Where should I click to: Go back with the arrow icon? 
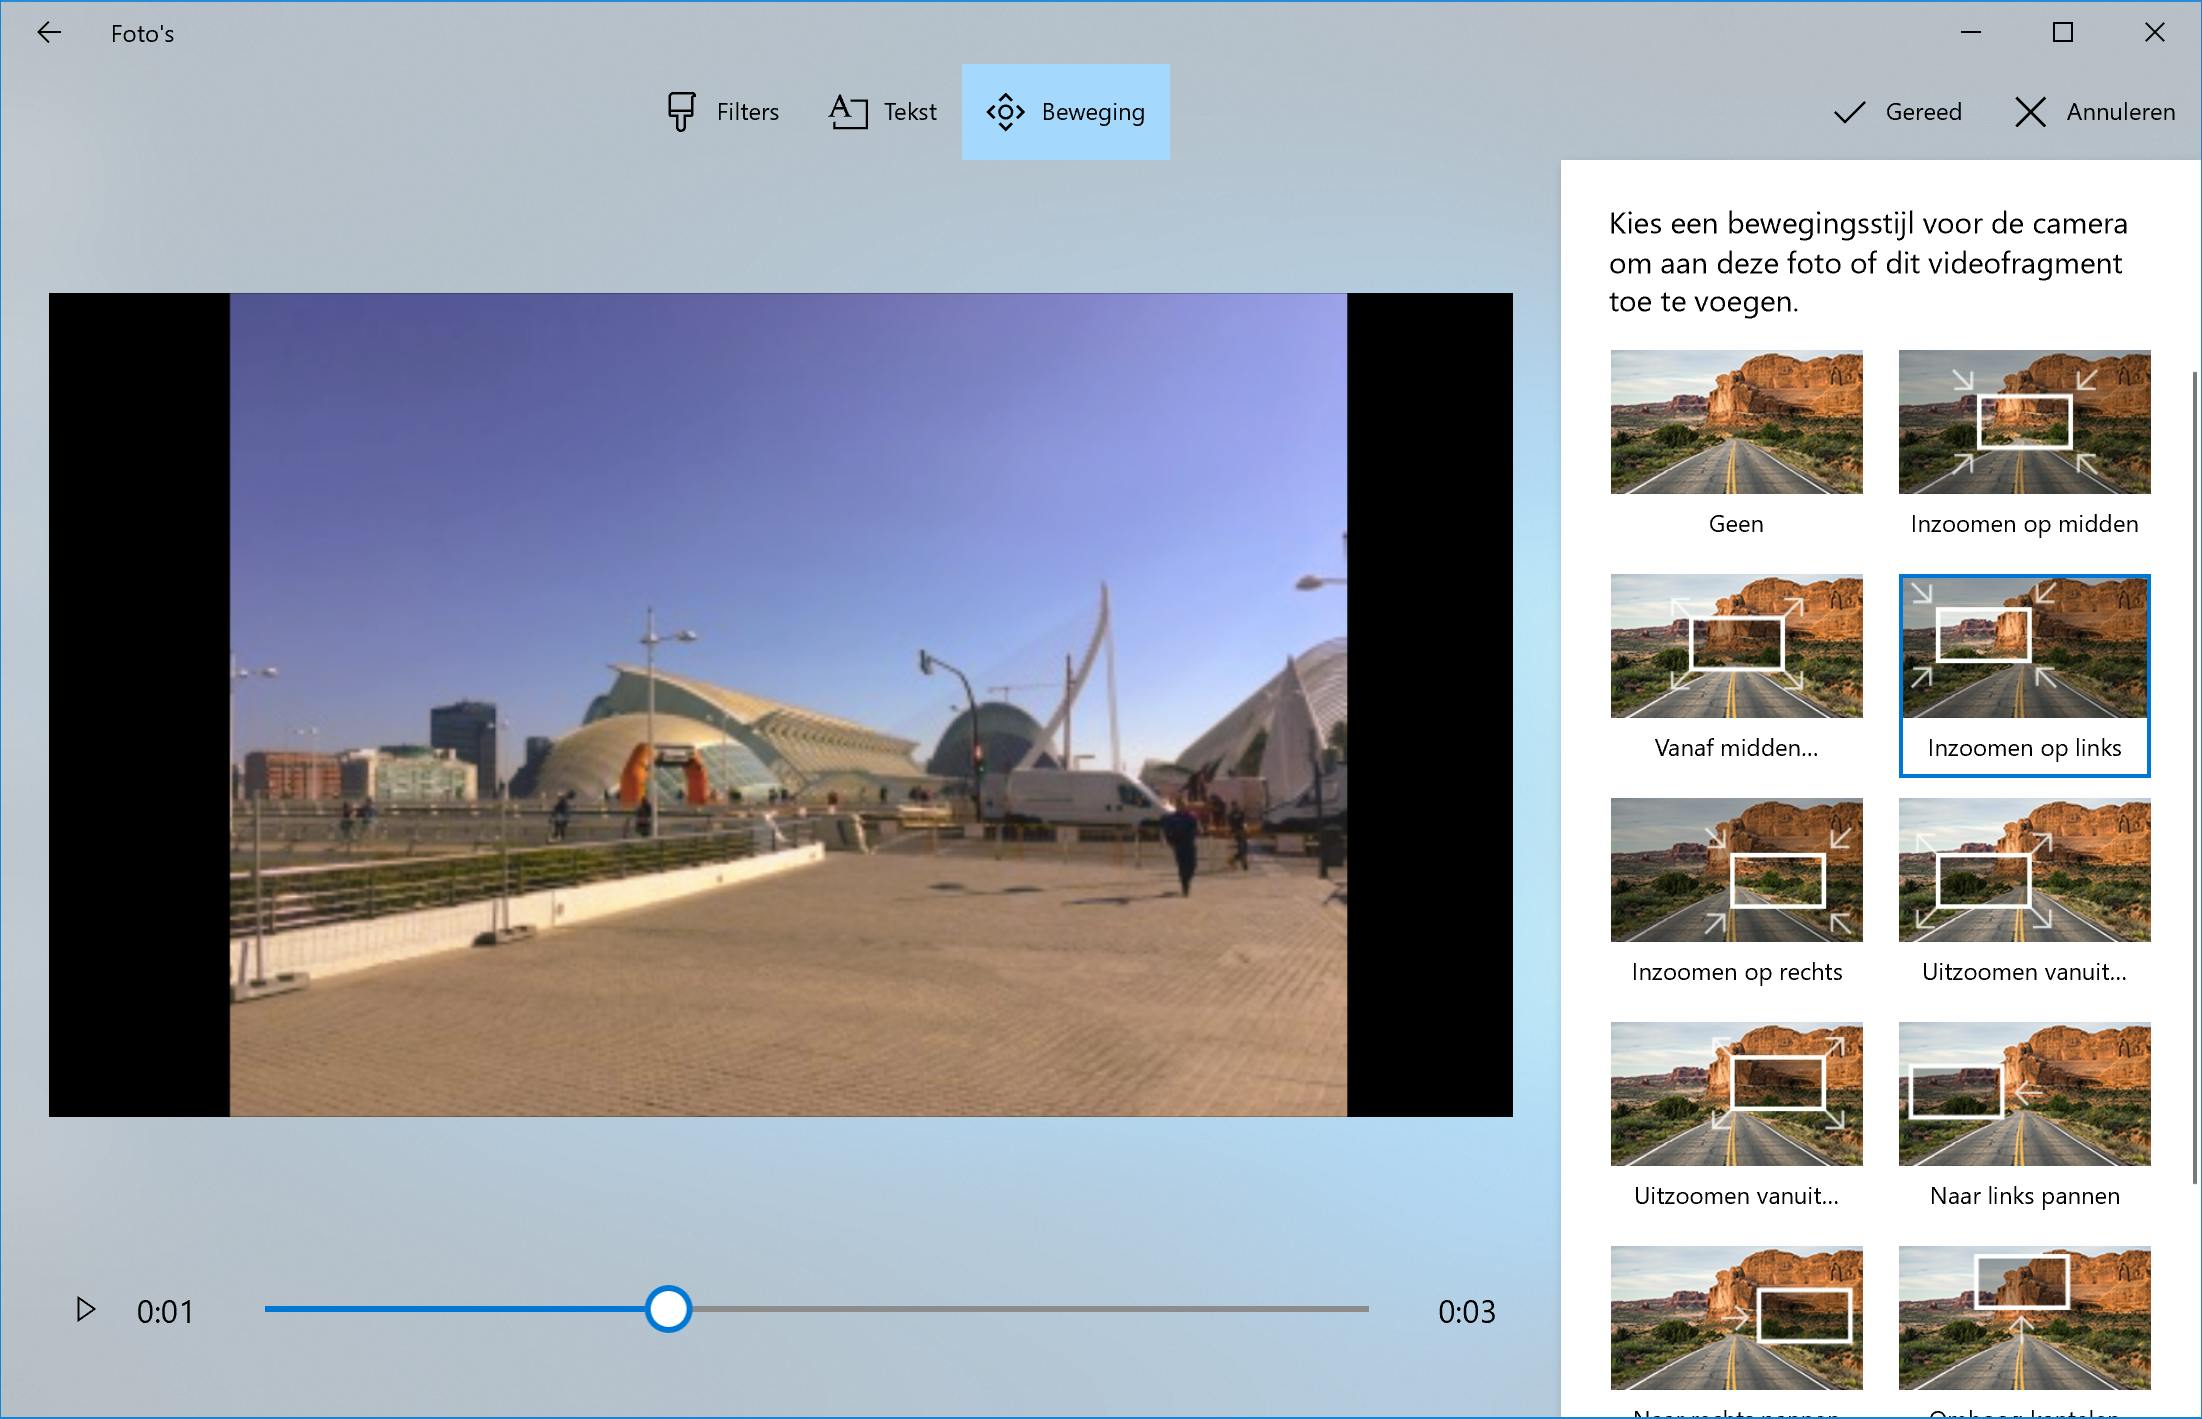[49, 33]
